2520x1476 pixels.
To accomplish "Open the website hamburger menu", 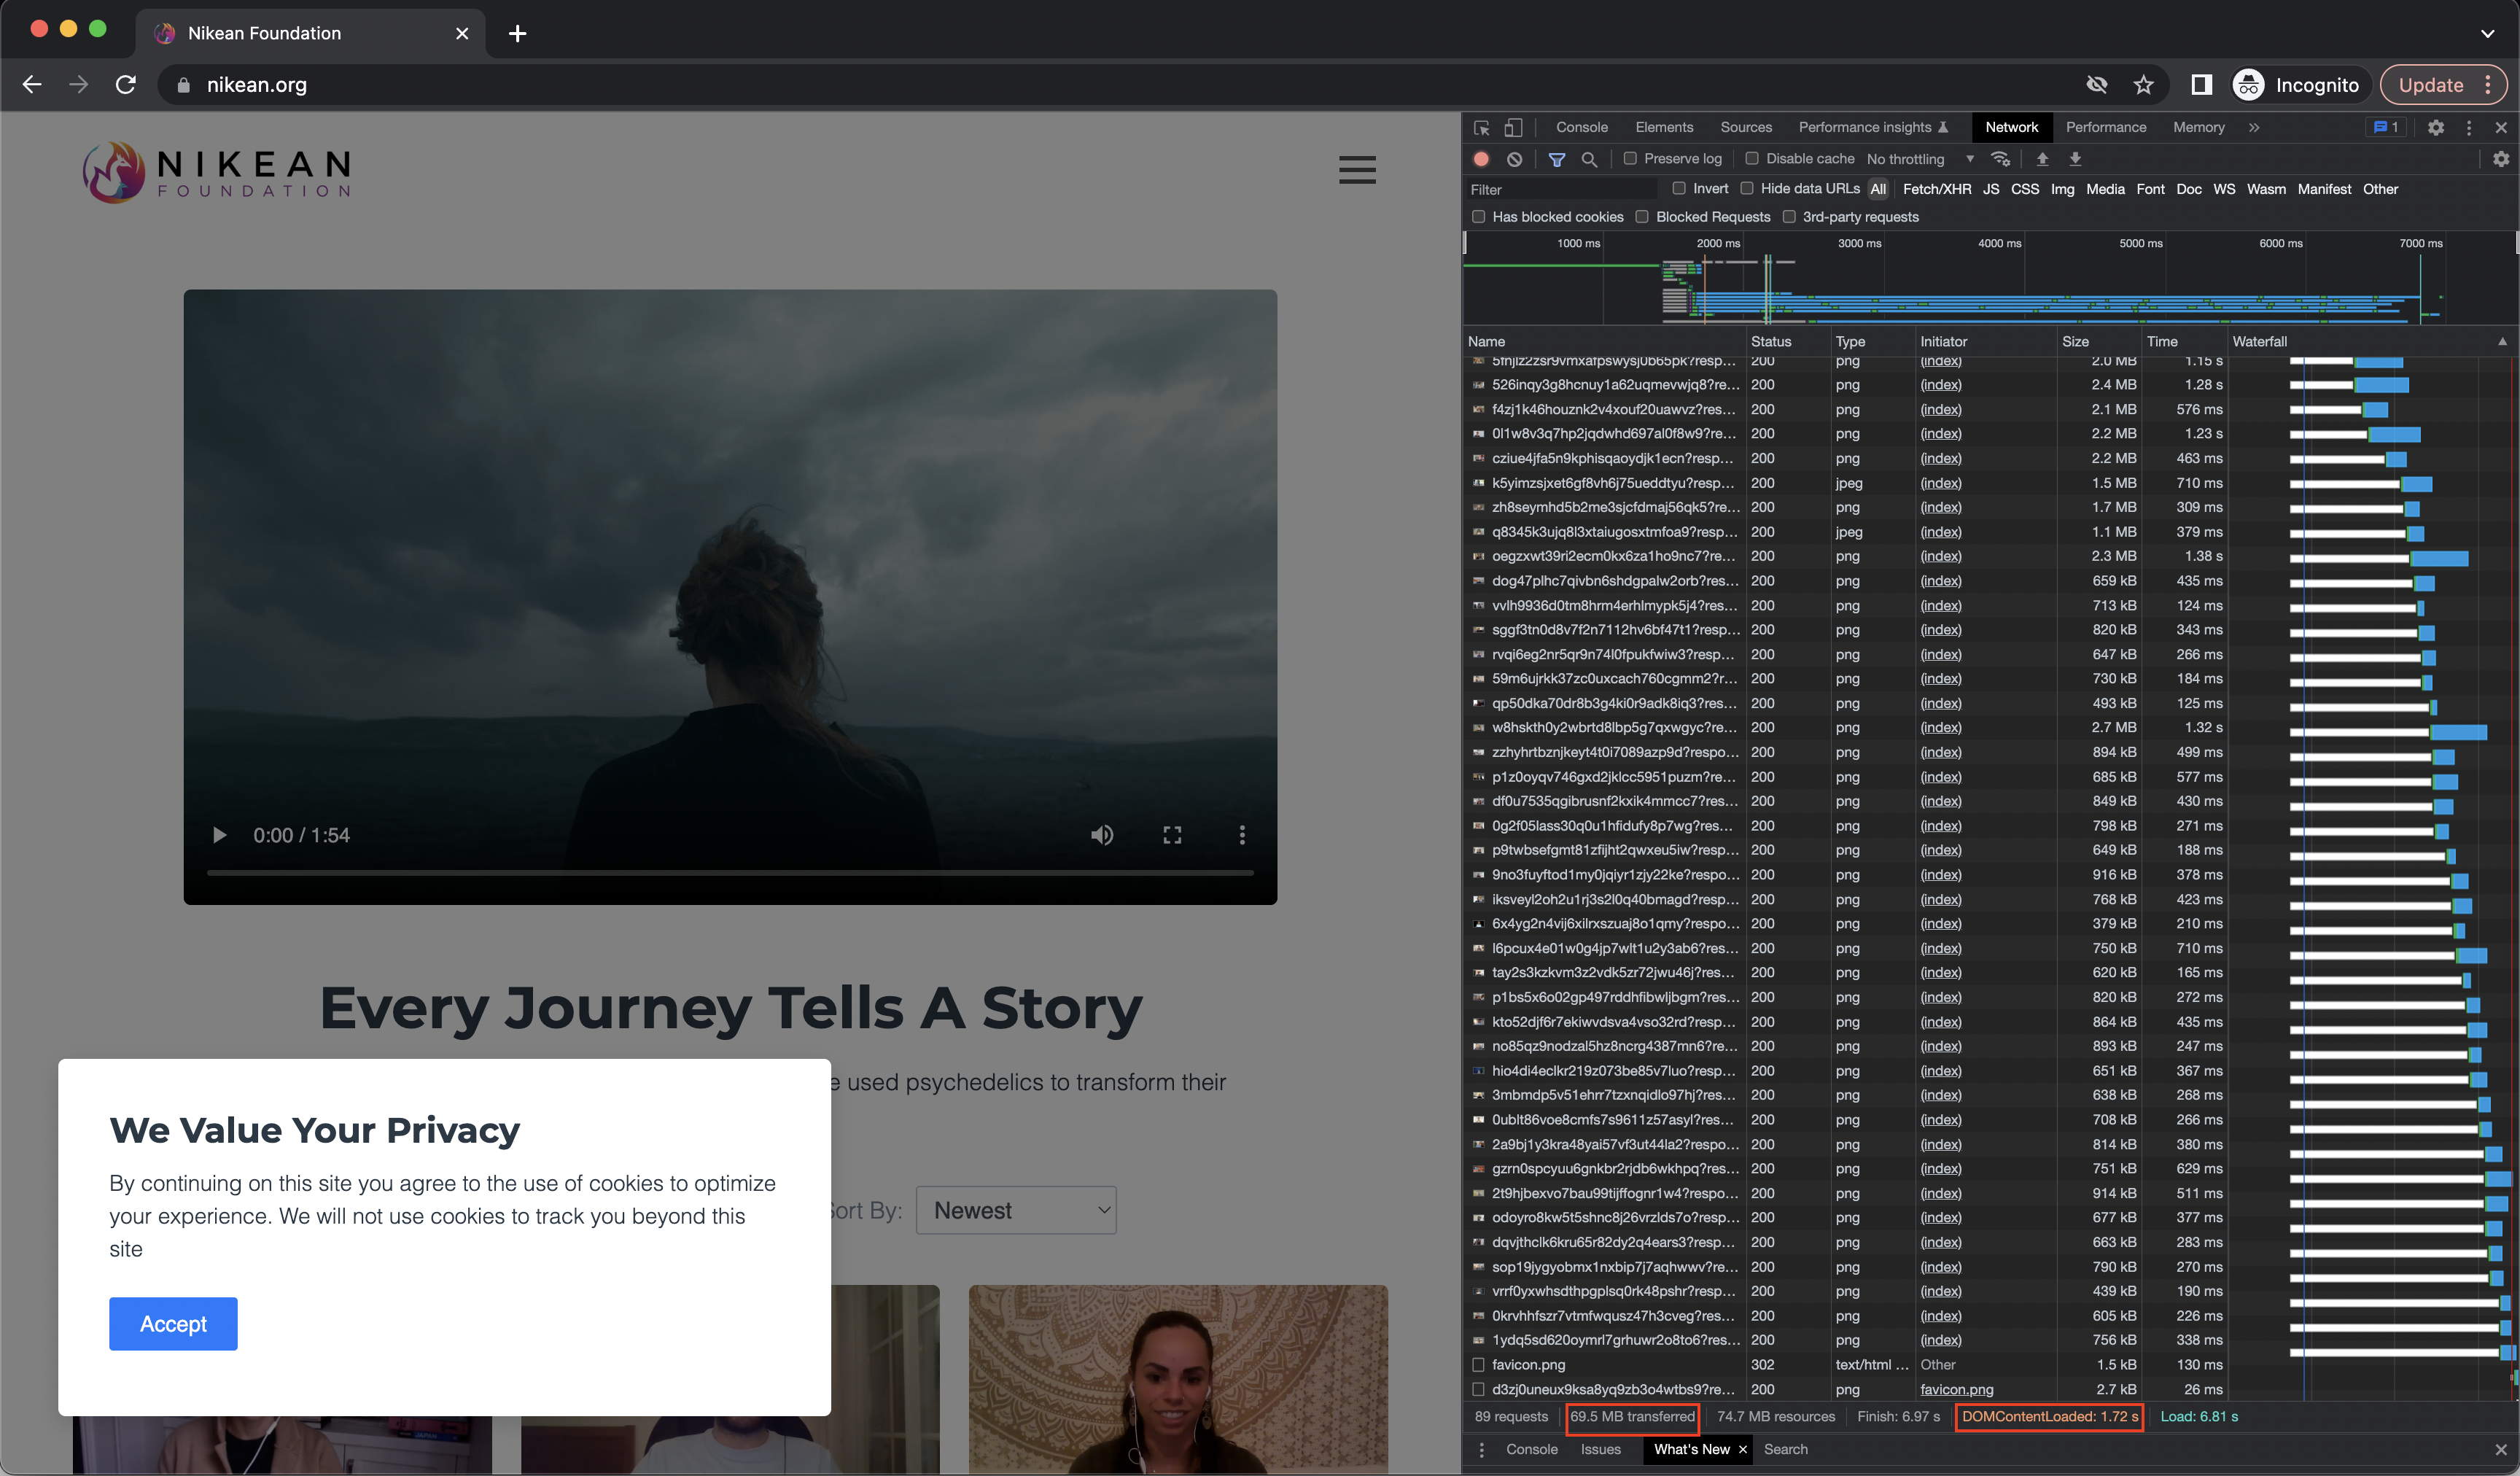I will pyautogui.click(x=1357, y=170).
